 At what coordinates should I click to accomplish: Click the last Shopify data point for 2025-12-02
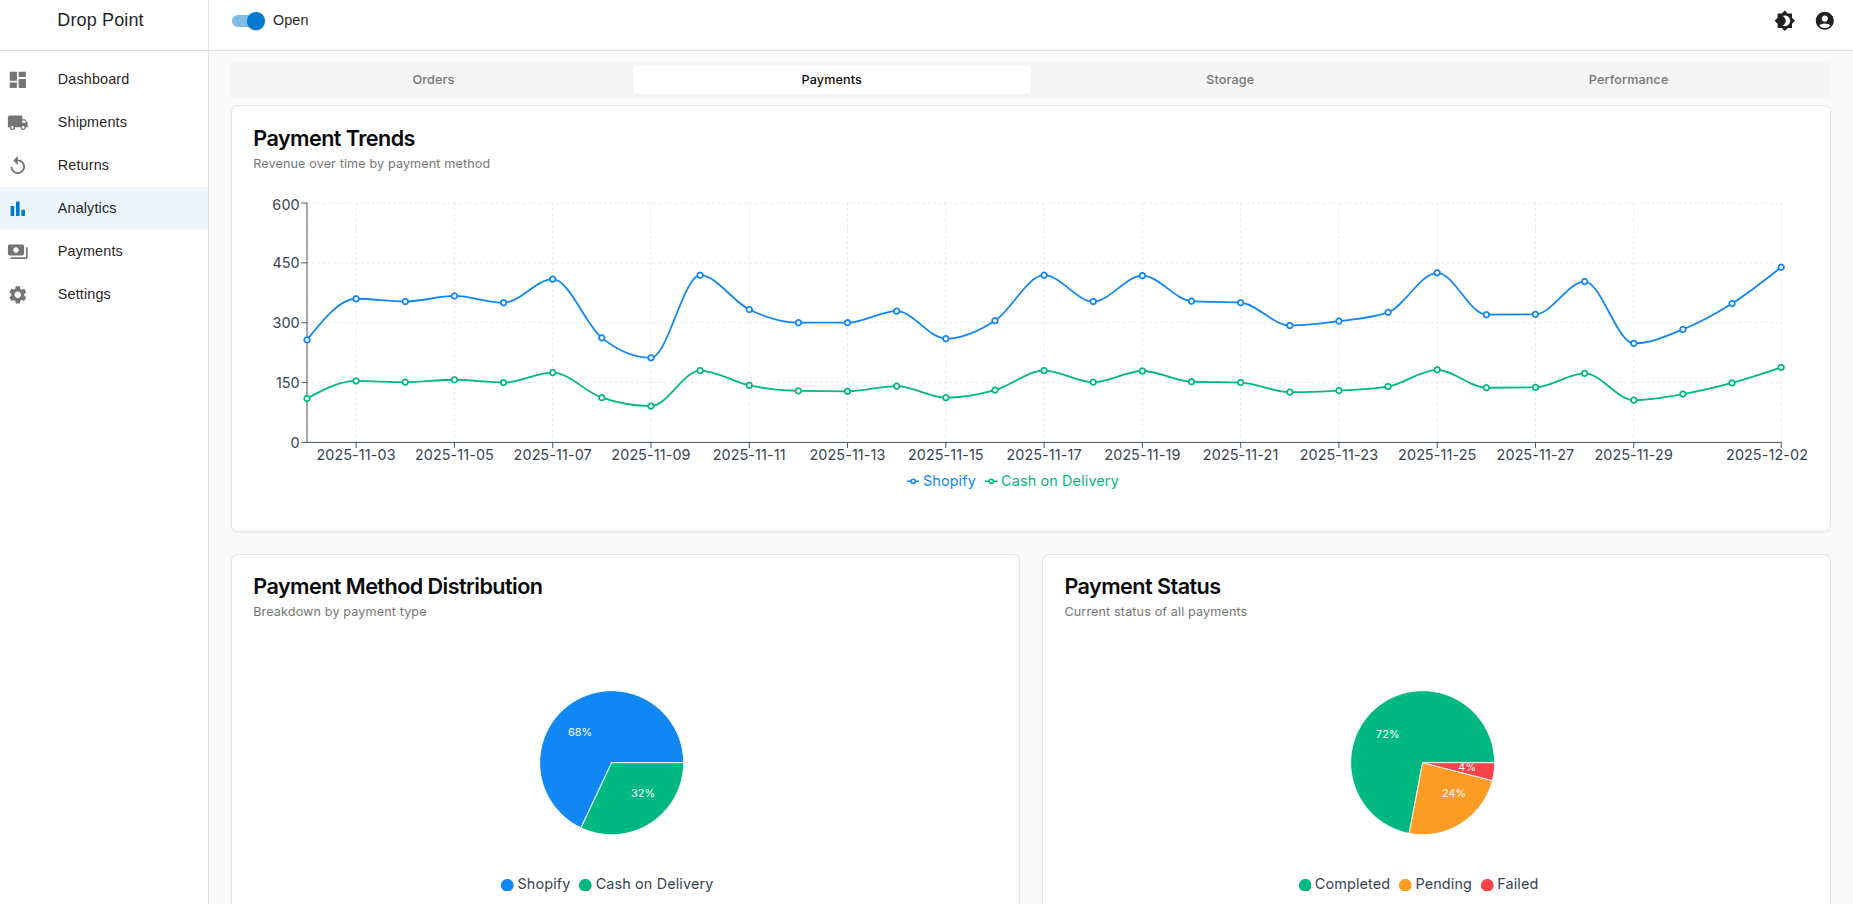pos(1780,268)
